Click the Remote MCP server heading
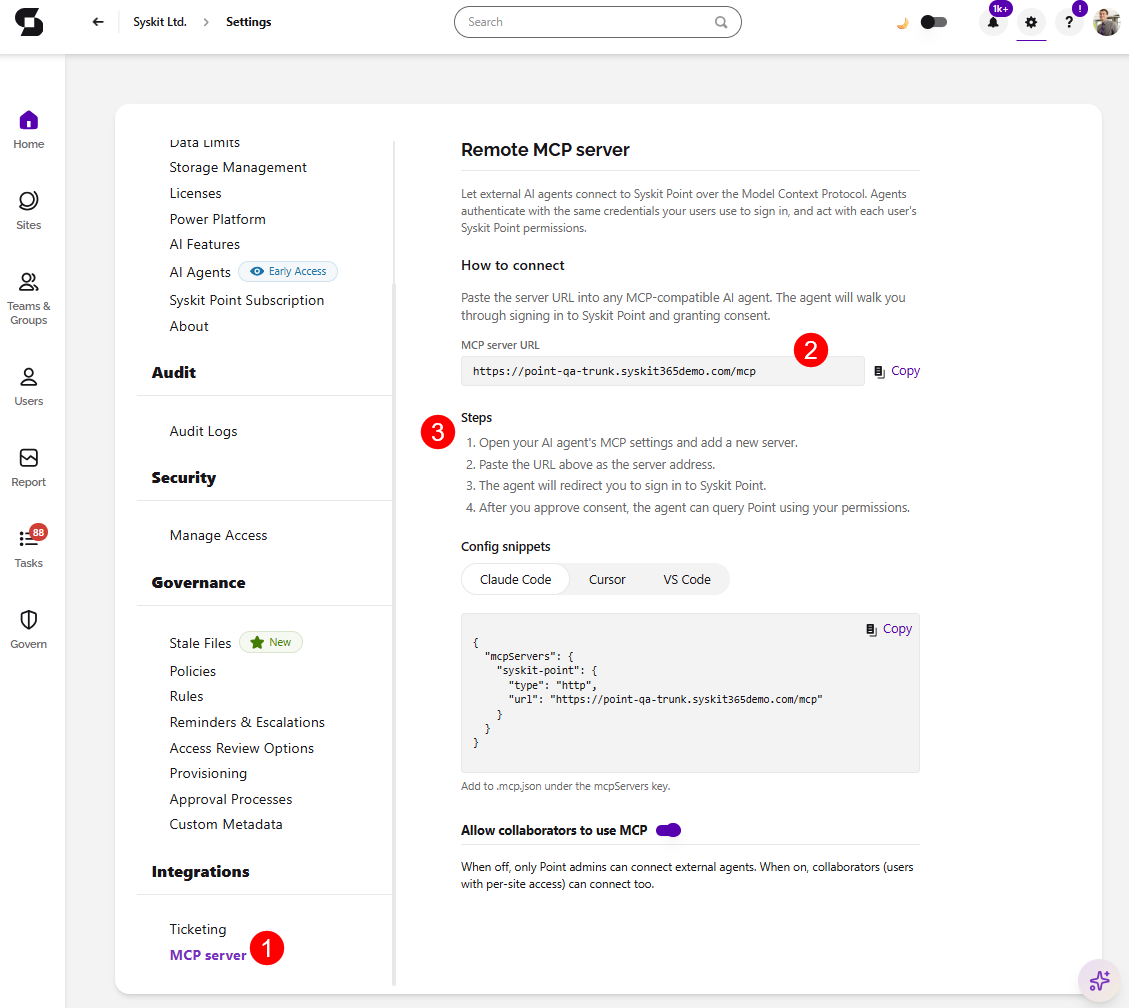This screenshot has width=1129, height=1008. pyautogui.click(x=545, y=150)
